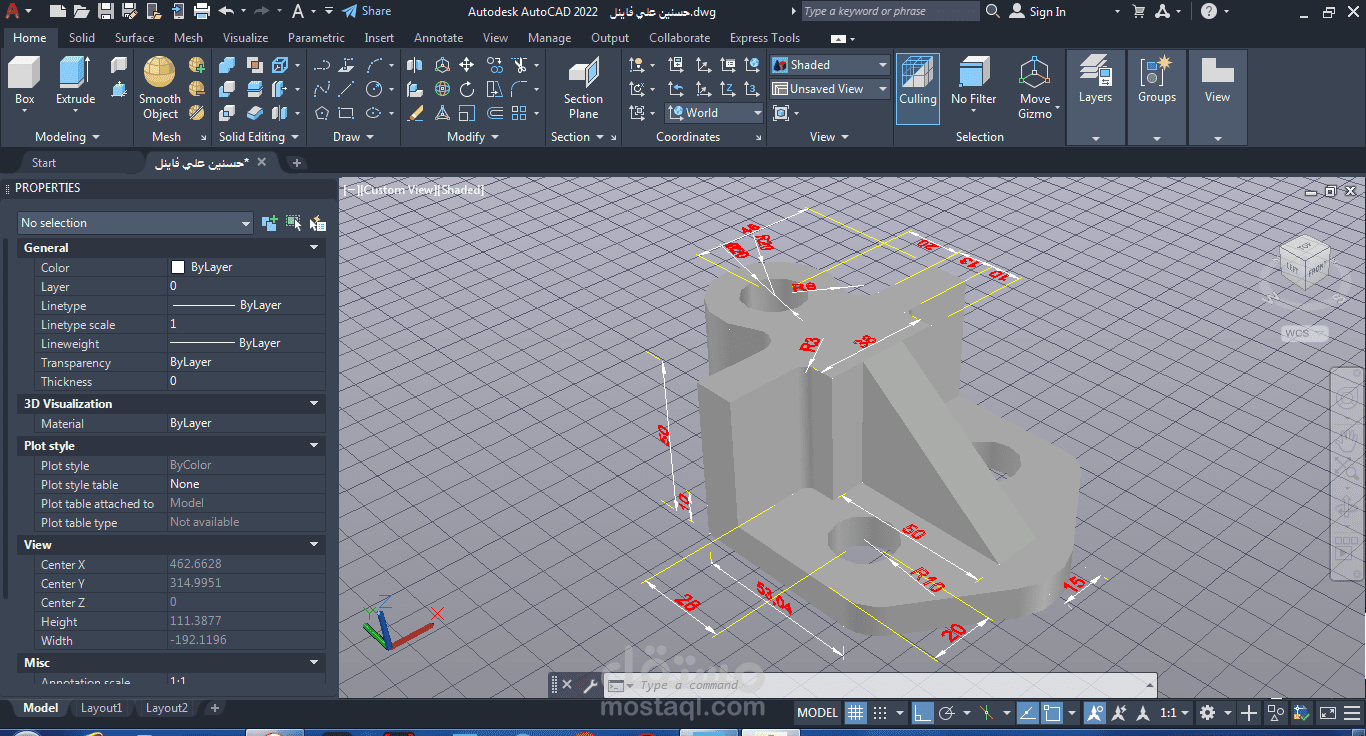Open the Shaded visual style dropdown
This screenshot has height=736, width=1366.
pos(829,65)
